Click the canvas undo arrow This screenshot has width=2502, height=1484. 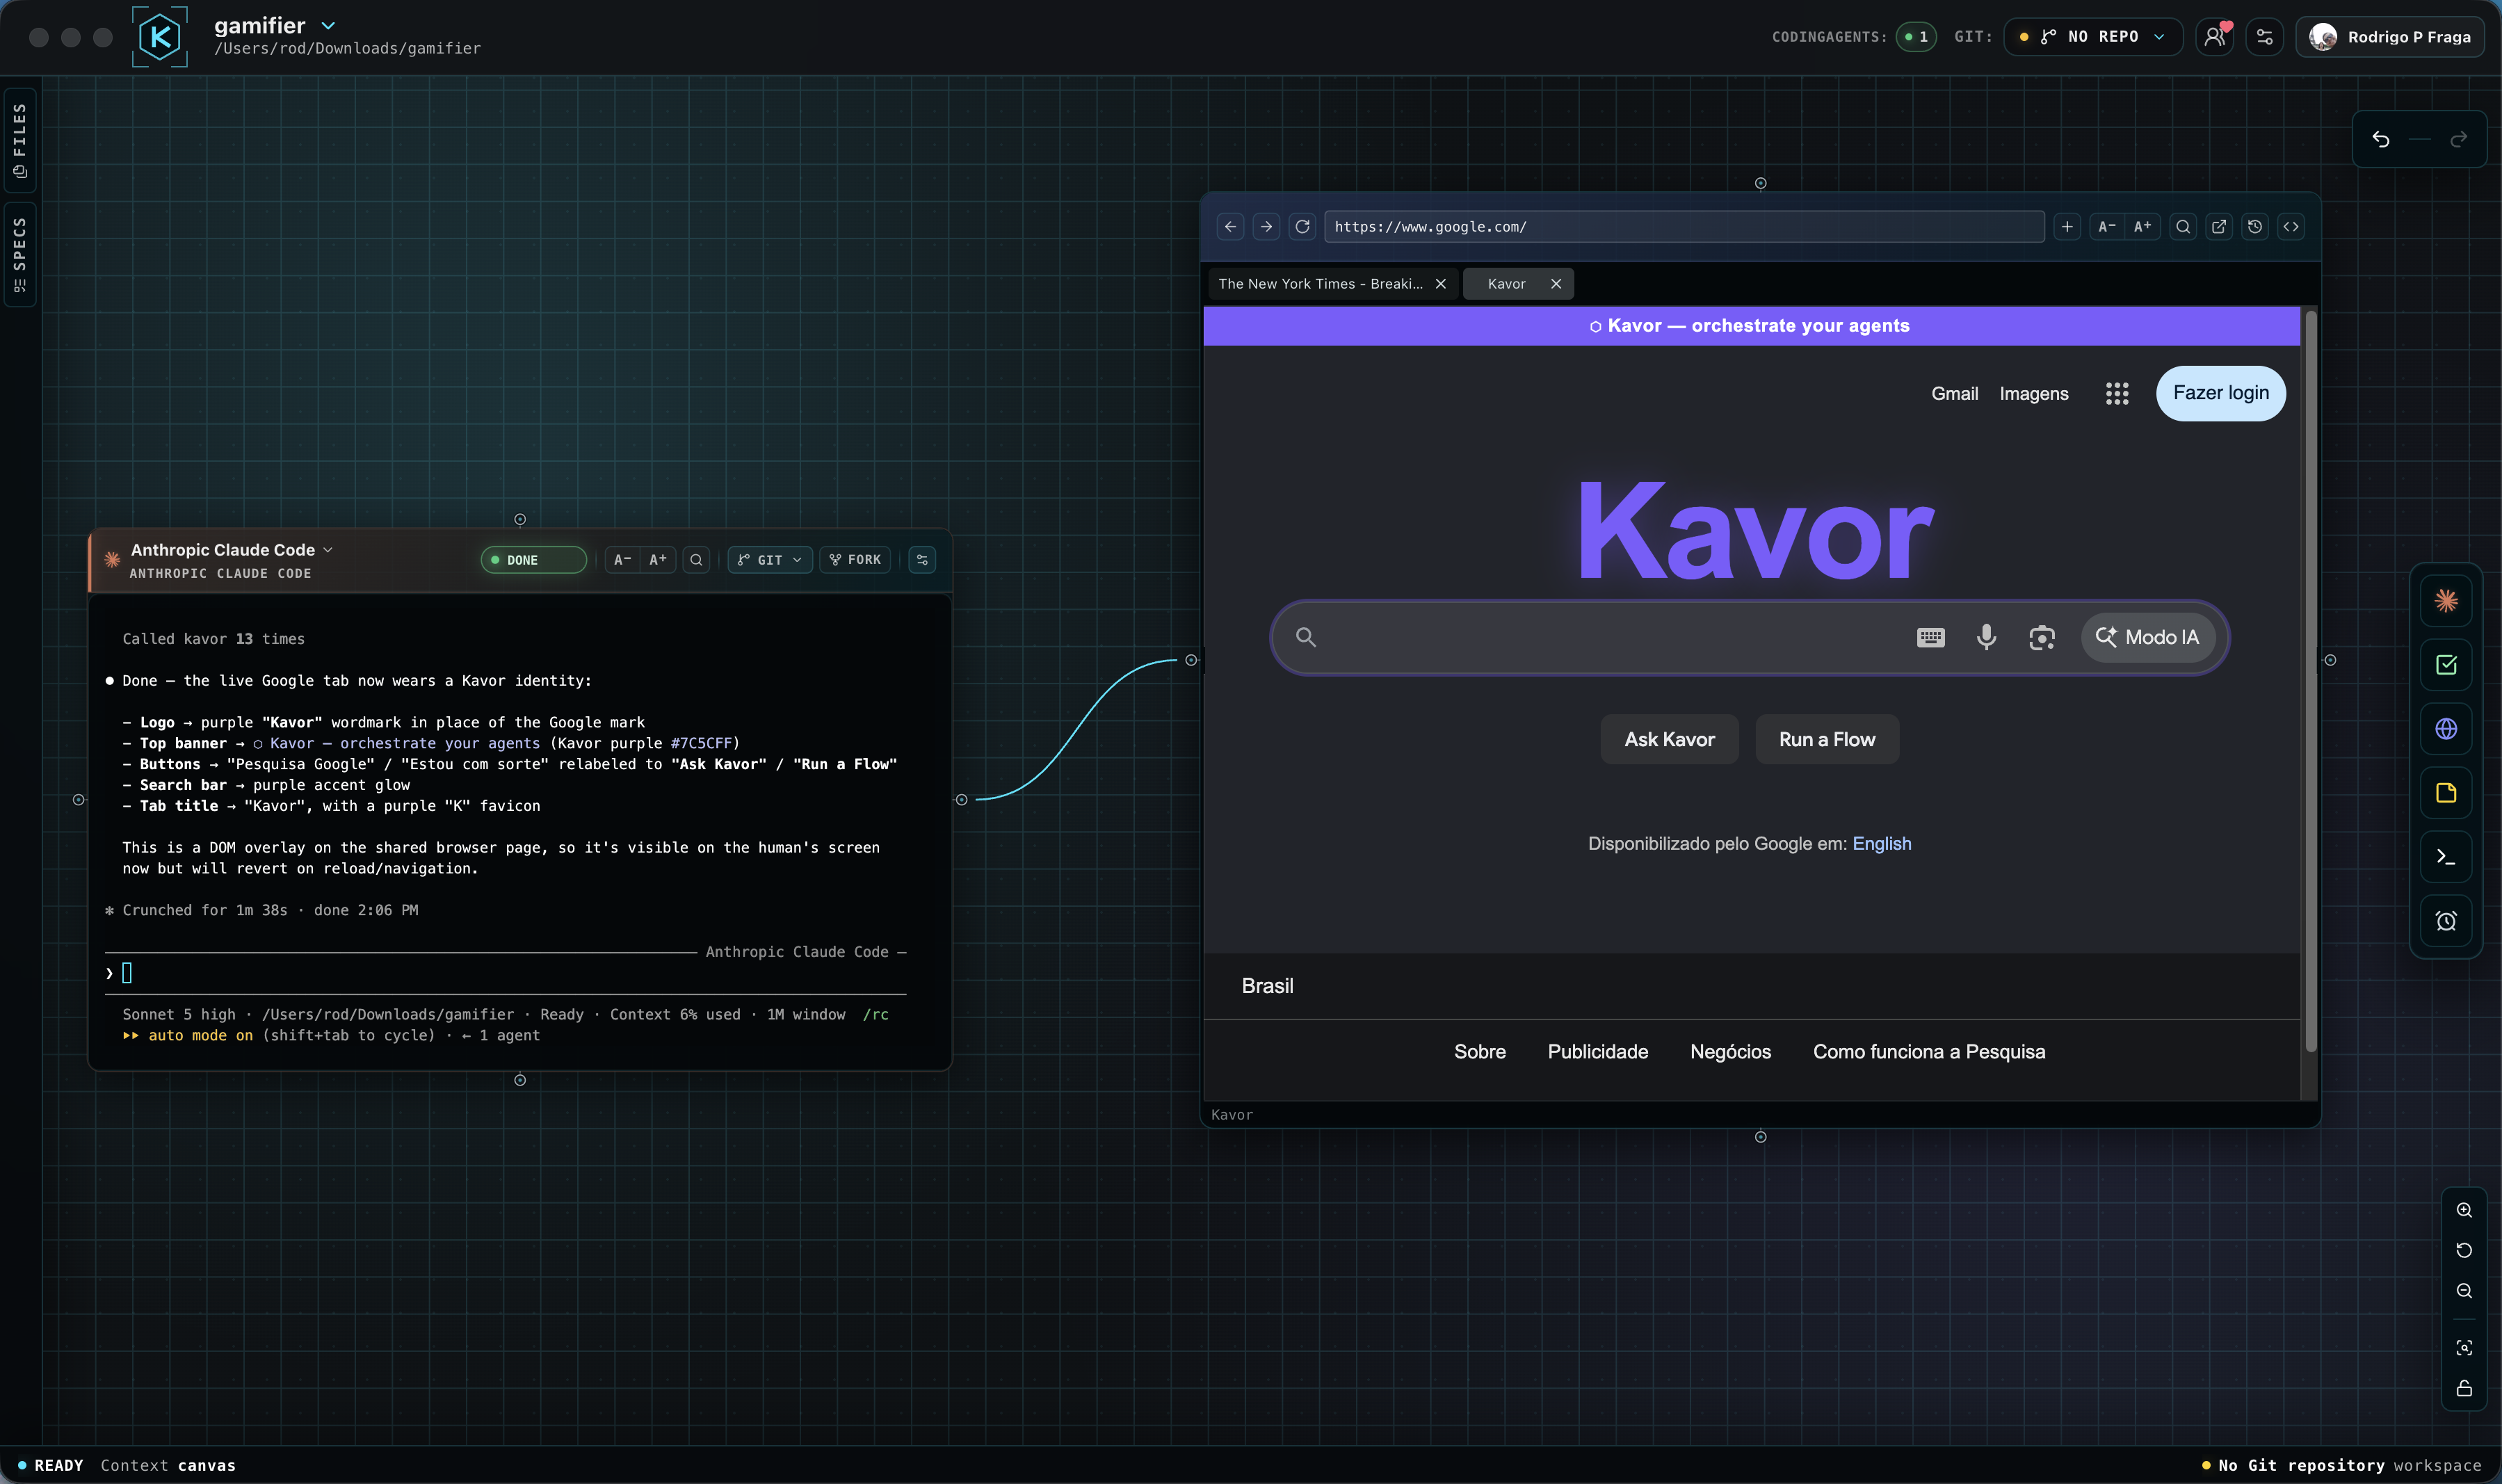[2381, 139]
